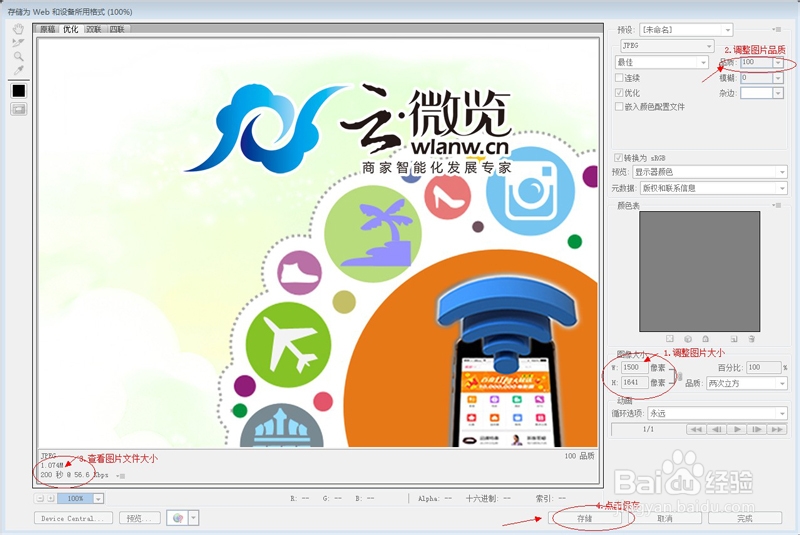Switch to the 四联 tab

[x=117, y=30]
